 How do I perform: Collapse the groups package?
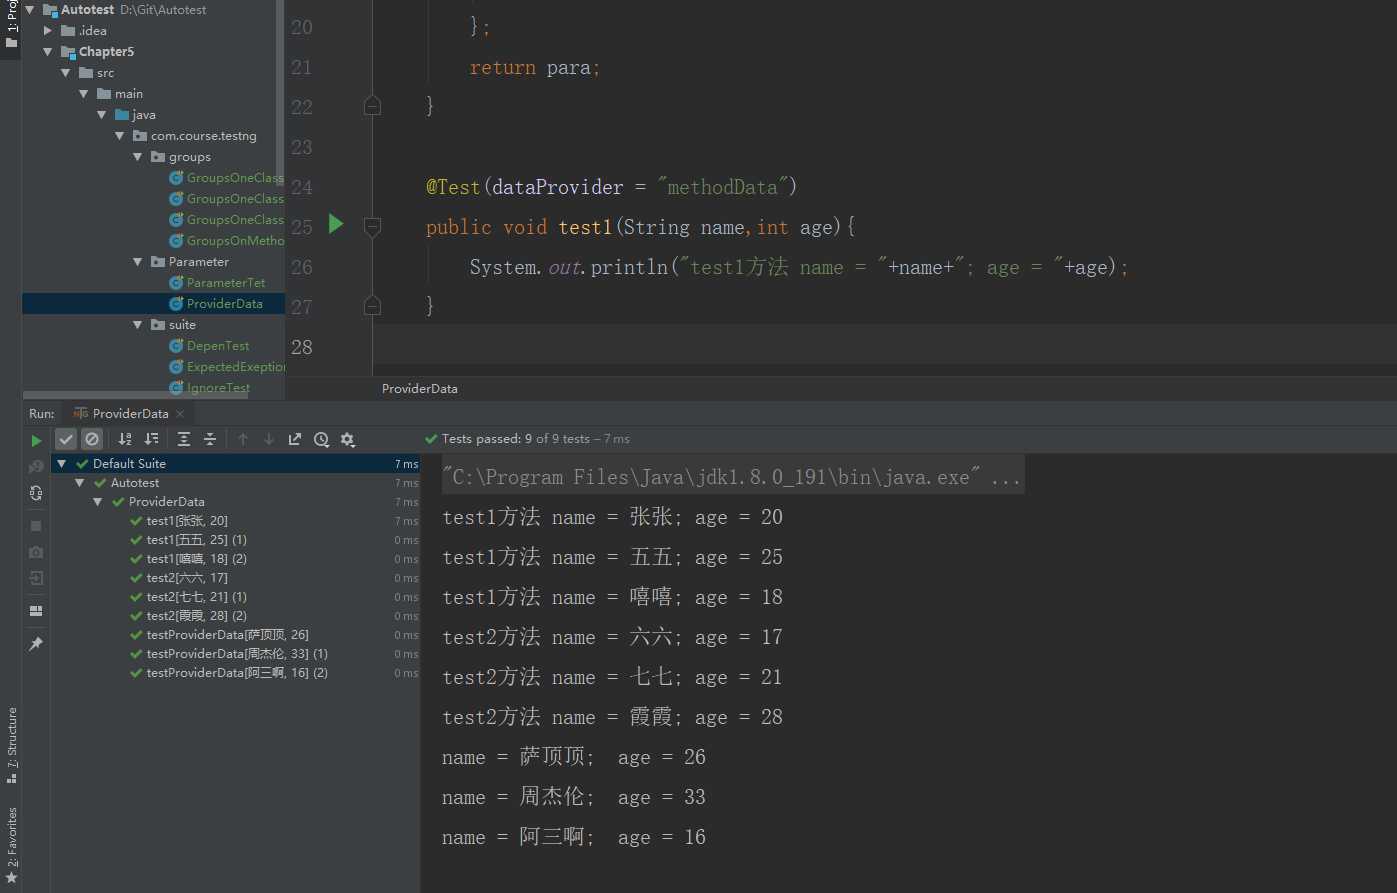[138, 157]
